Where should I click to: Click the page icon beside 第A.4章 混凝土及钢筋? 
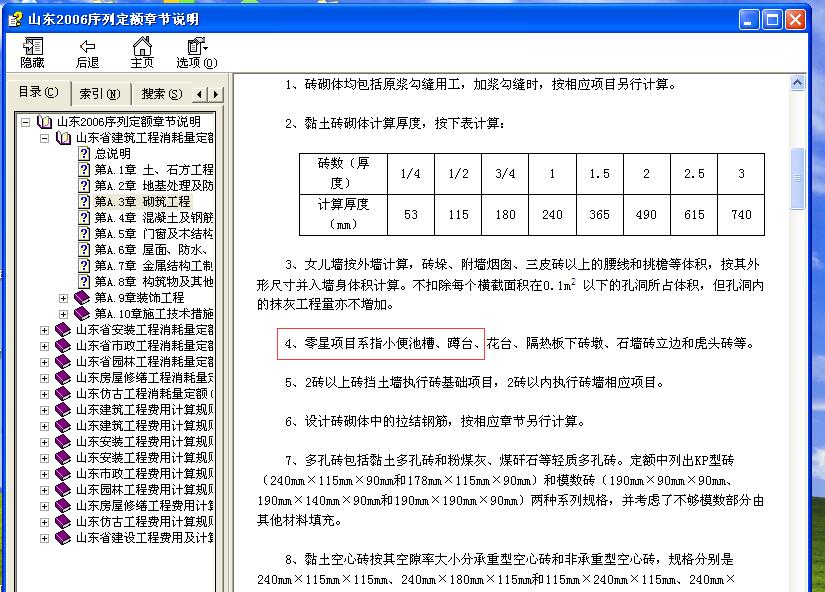[84, 217]
